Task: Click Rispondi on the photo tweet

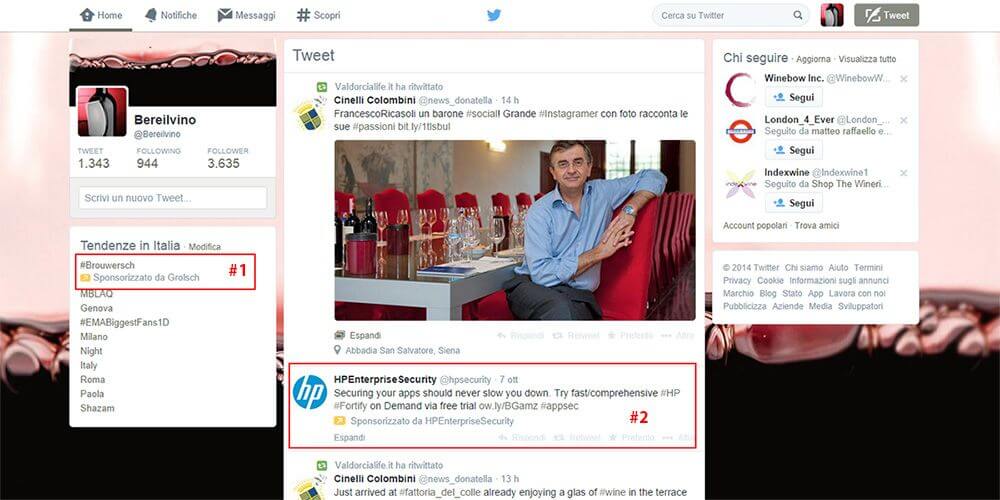Action: pos(521,335)
